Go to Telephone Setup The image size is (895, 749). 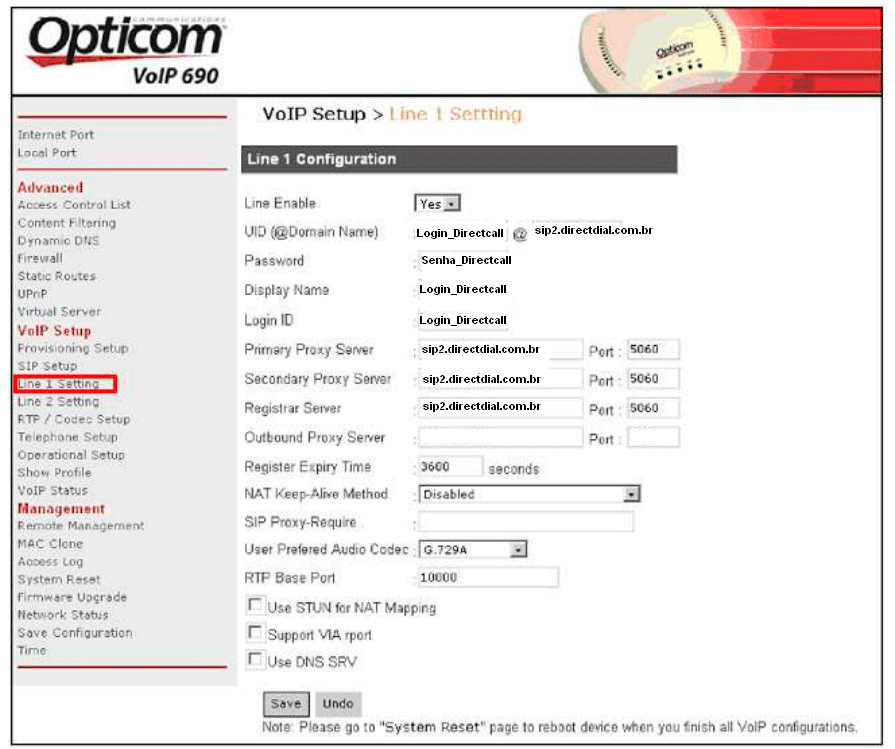[68, 437]
